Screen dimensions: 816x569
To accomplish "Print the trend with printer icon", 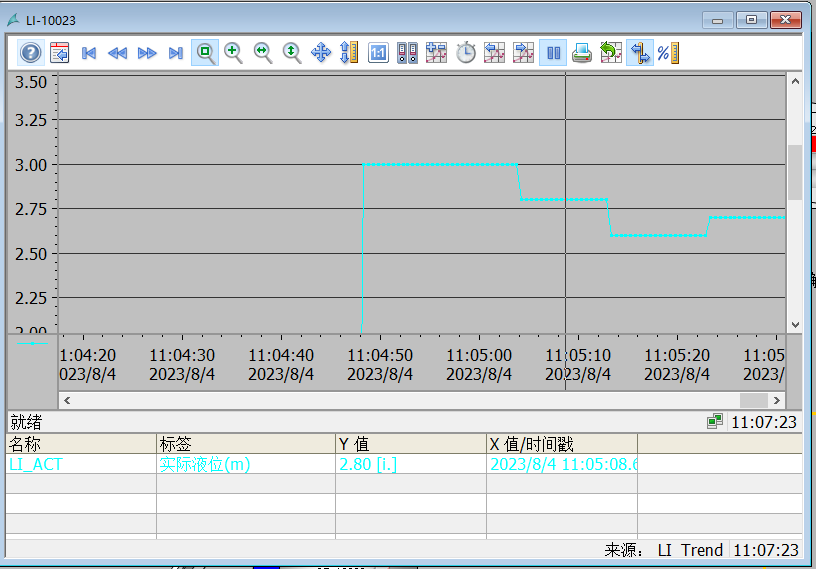I will coord(582,53).
